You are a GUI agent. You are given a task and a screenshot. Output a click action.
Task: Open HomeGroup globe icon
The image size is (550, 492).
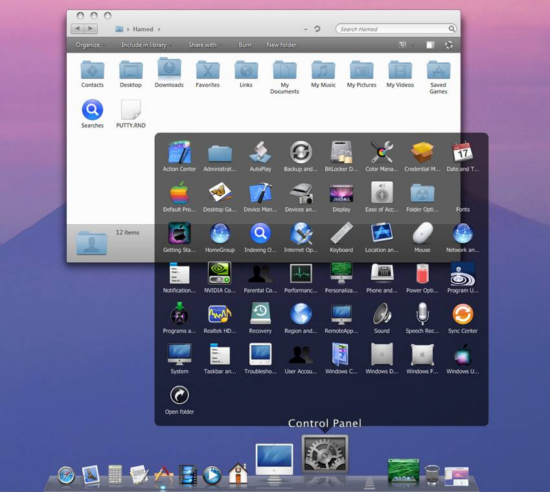pos(220,233)
